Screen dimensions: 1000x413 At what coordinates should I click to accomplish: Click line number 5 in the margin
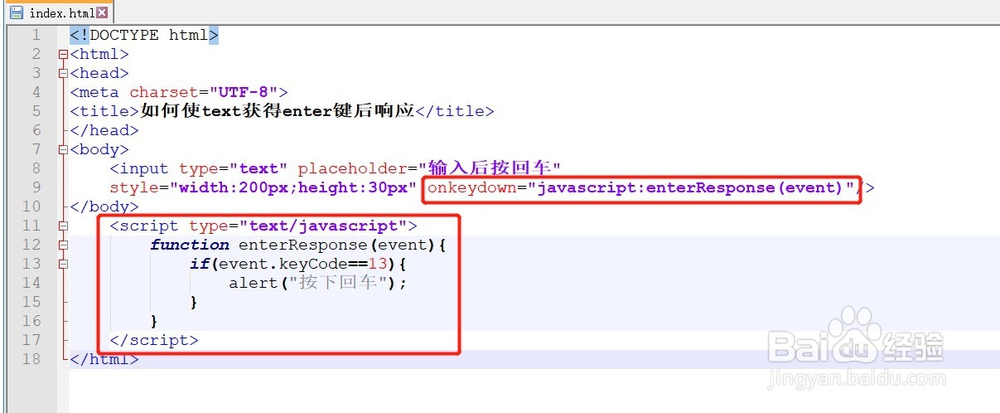35,112
